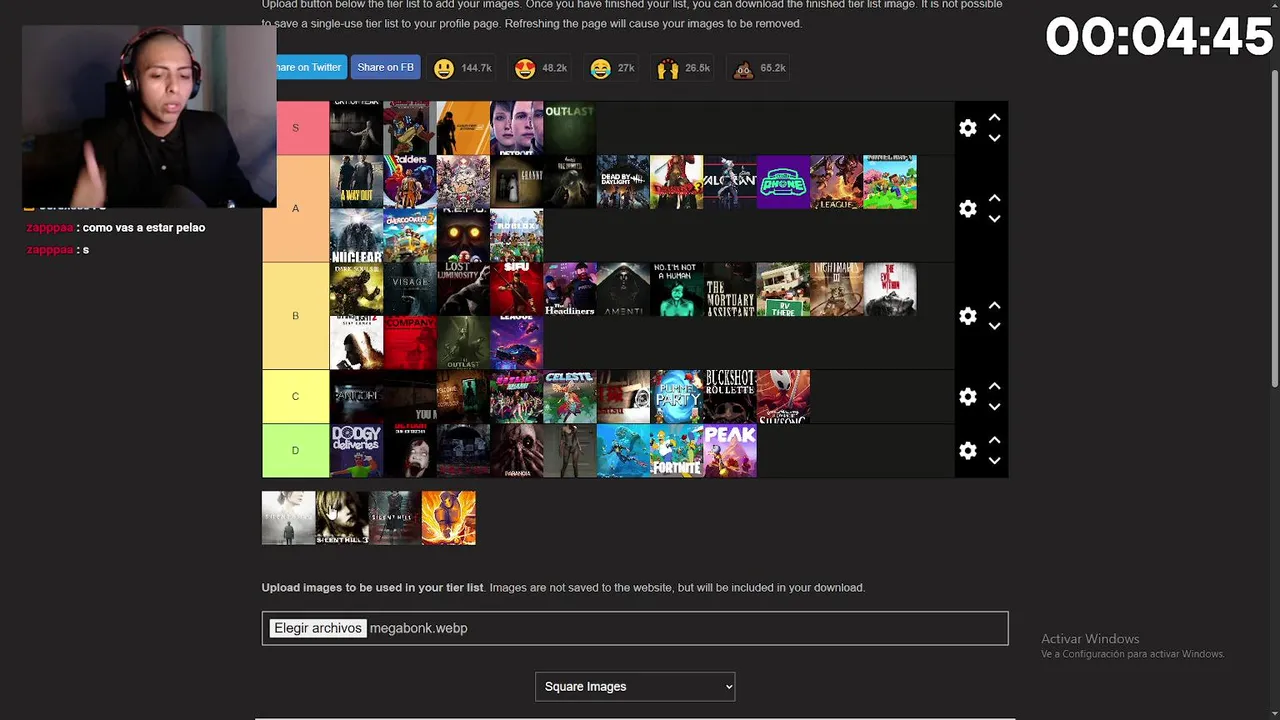Select the green D tier label cell
The width and height of the screenshot is (1280, 720).
(295, 451)
